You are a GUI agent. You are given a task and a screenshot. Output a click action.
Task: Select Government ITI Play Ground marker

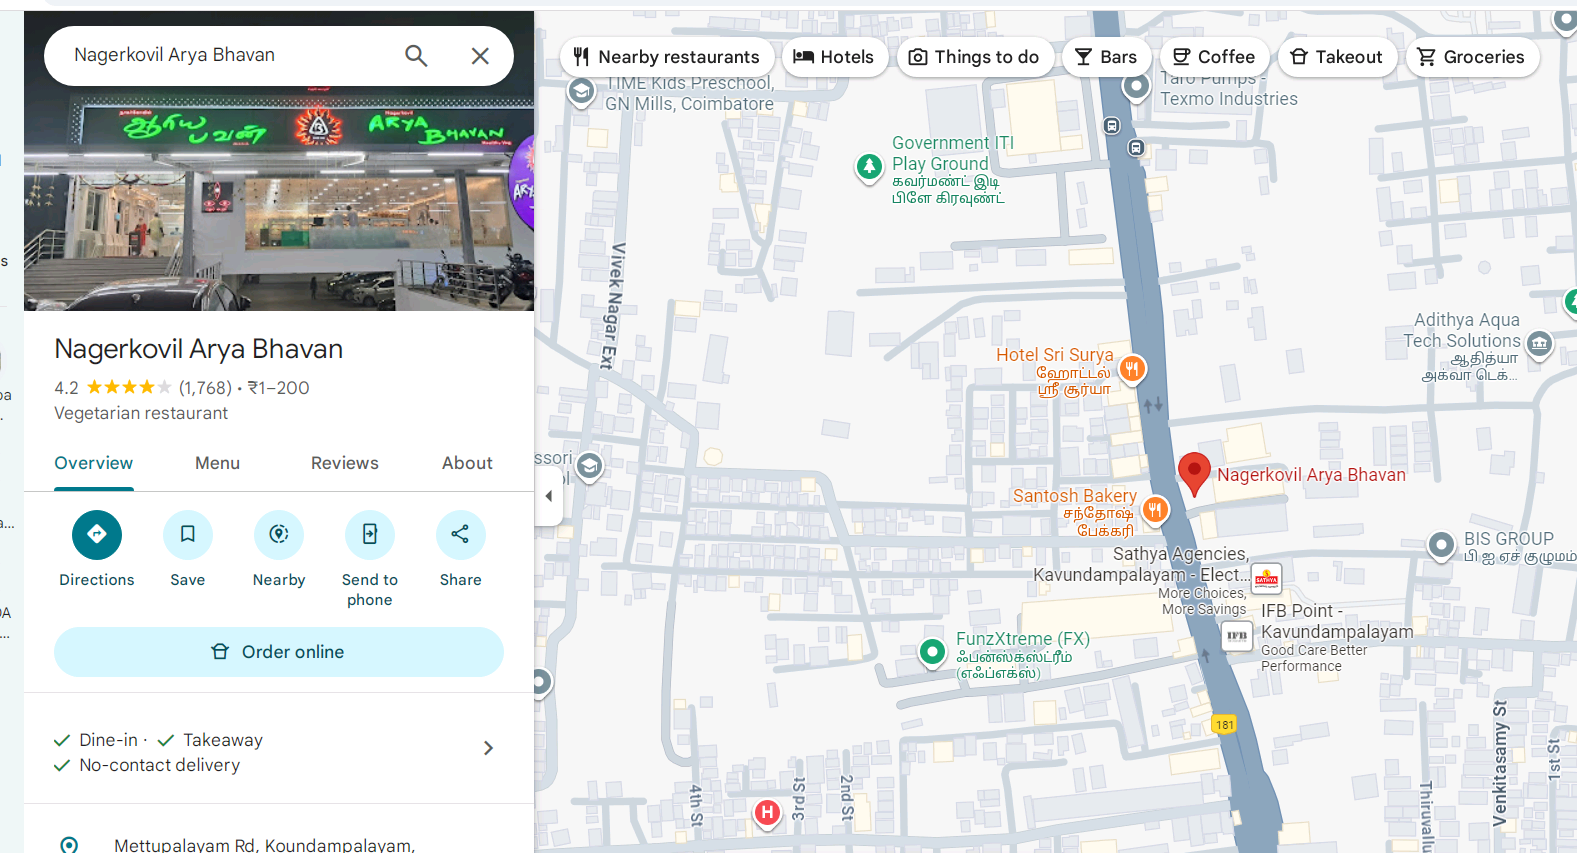pyautogui.click(x=869, y=166)
